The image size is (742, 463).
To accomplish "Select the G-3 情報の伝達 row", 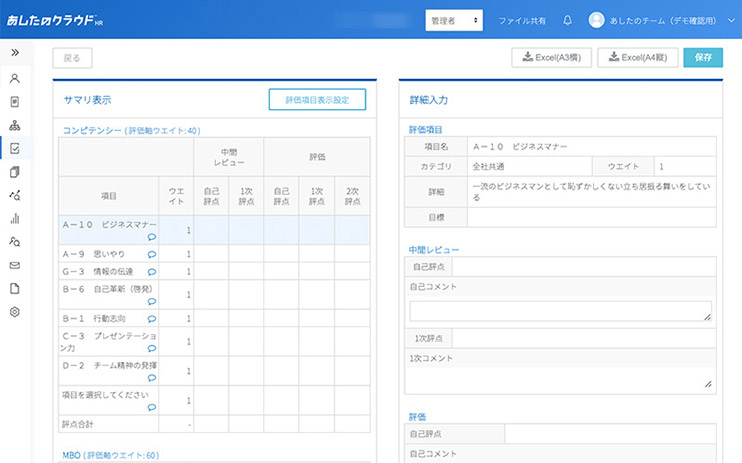I will [x=214, y=271].
